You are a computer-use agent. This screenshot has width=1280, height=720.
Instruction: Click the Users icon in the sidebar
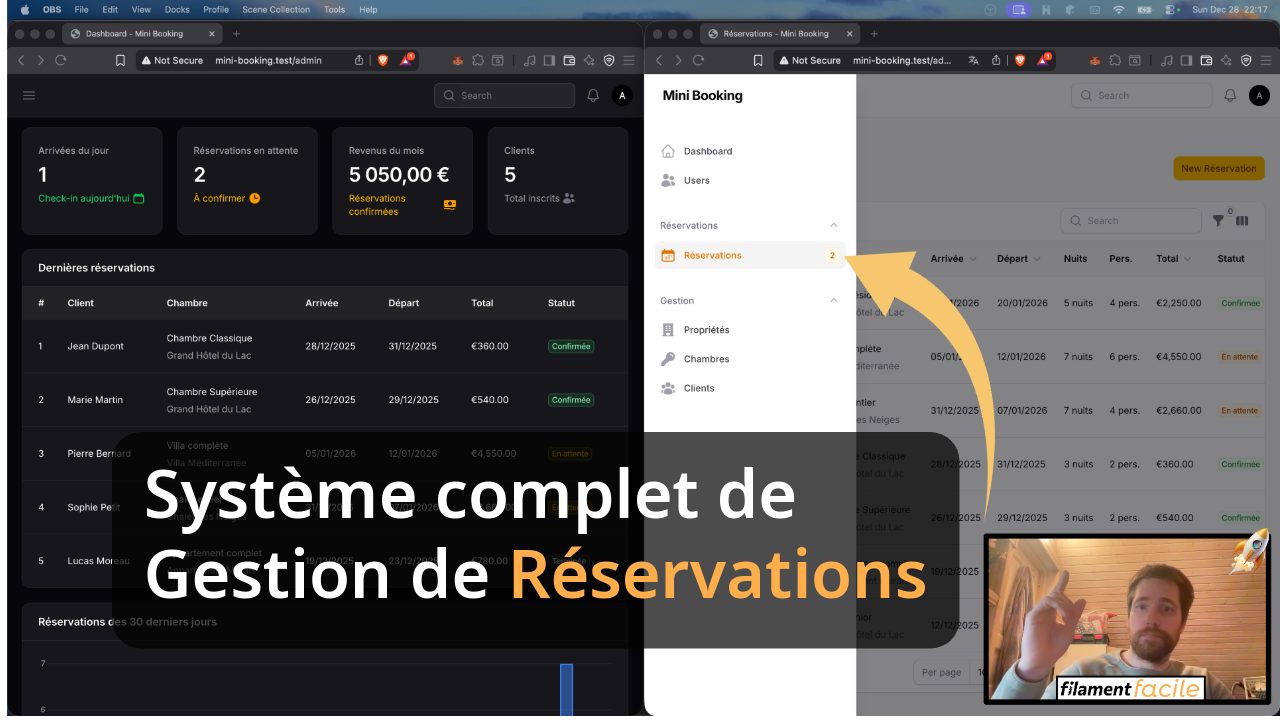(668, 180)
